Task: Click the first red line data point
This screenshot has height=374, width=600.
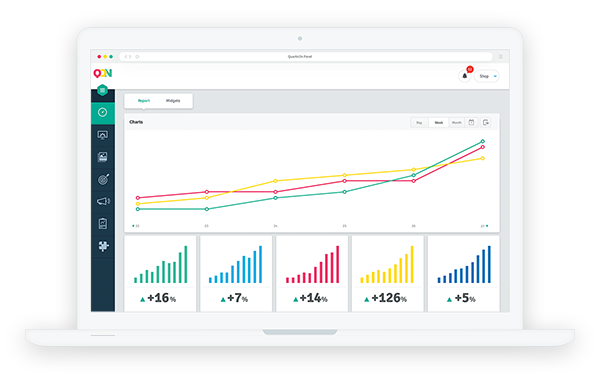Action: click(x=138, y=198)
